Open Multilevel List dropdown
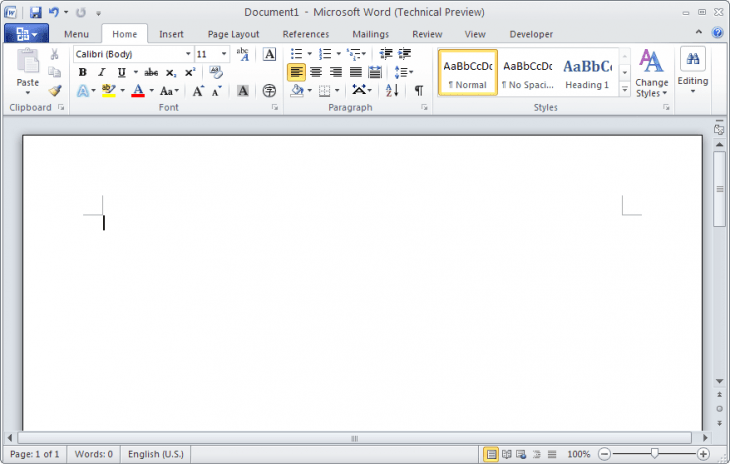This screenshot has height=464, width=730. point(357,54)
